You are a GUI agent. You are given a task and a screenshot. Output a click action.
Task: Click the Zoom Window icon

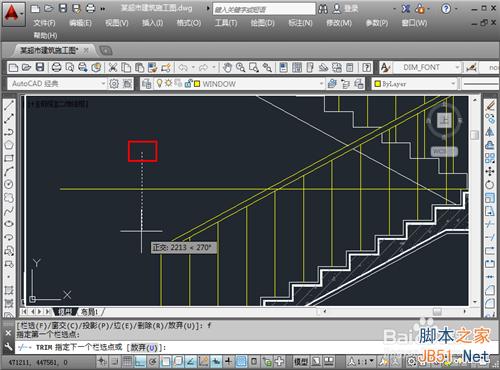click(x=254, y=68)
